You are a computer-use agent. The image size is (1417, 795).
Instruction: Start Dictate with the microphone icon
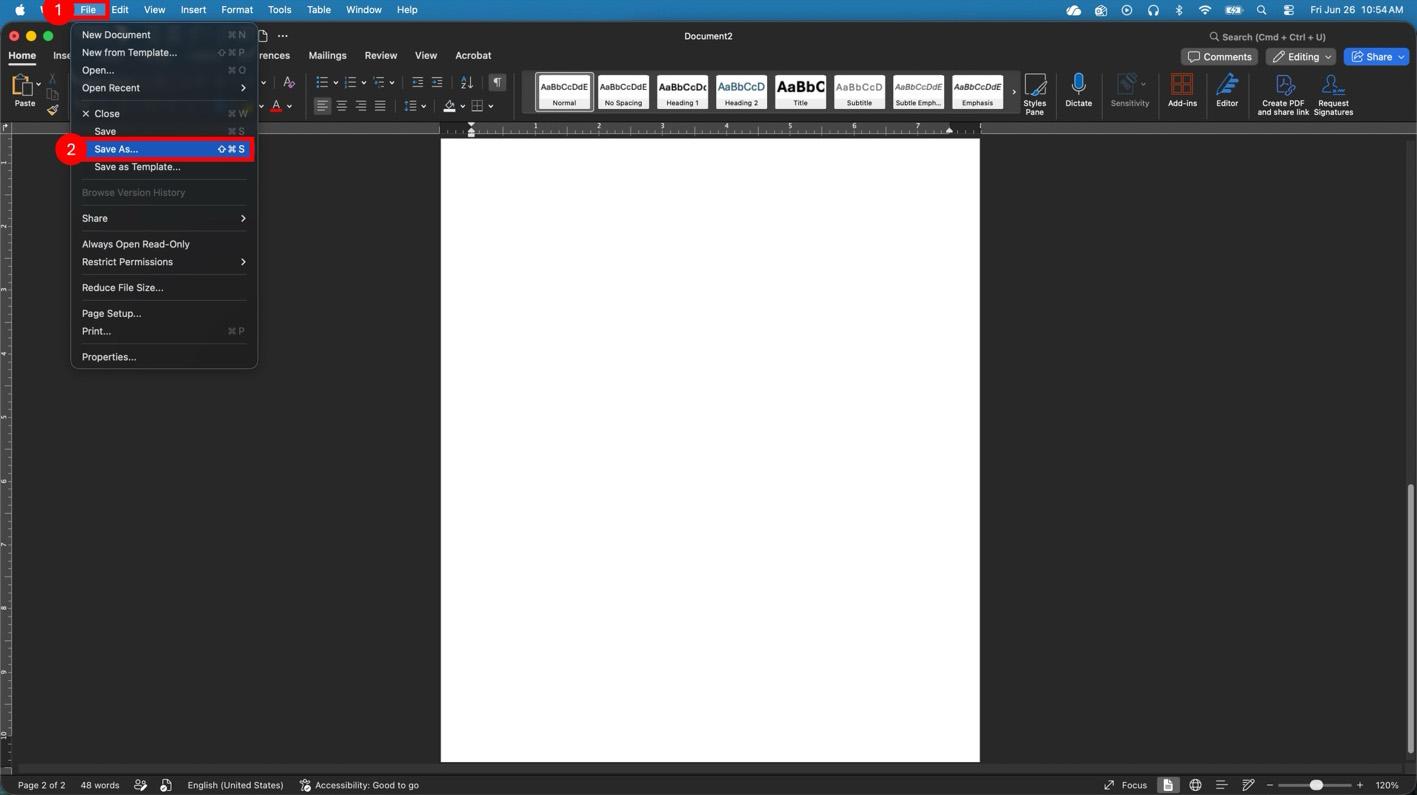coord(1078,89)
